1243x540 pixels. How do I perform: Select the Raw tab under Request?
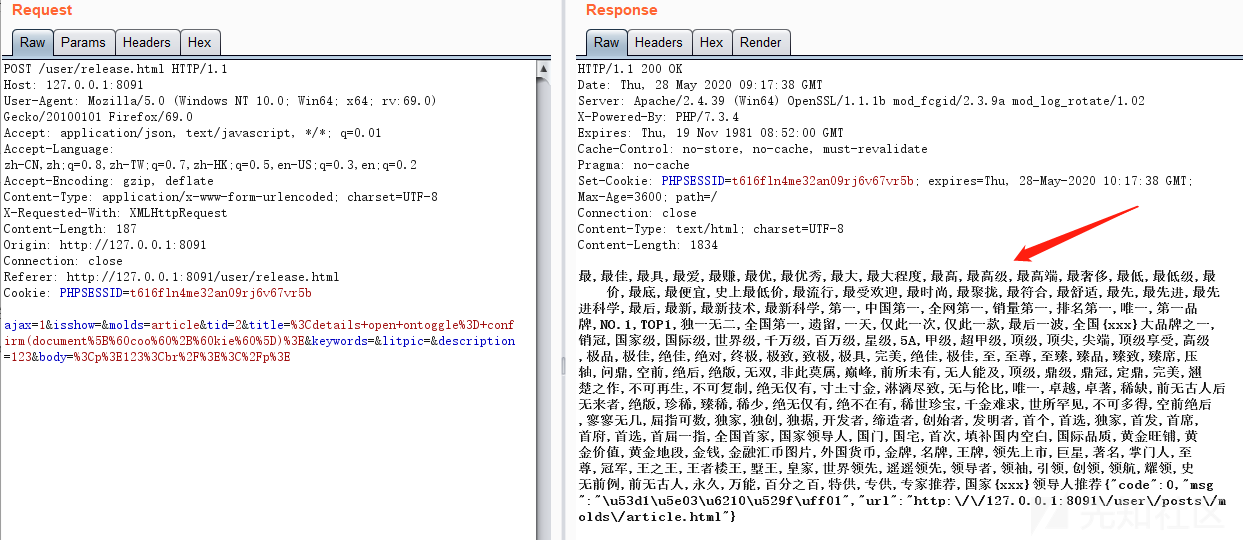32,42
